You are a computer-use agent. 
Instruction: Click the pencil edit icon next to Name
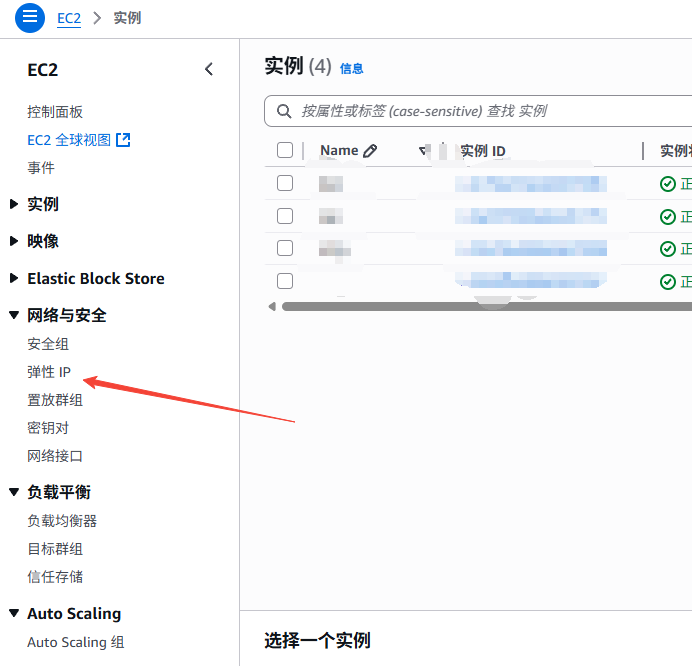370,151
